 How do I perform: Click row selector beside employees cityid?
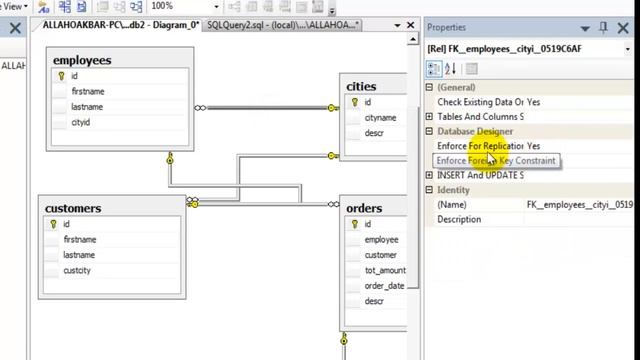pos(60,122)
